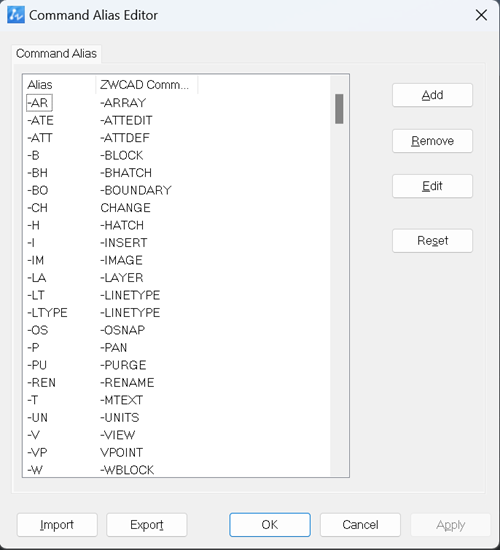Open Edit for the selected alias

point(432,186)
